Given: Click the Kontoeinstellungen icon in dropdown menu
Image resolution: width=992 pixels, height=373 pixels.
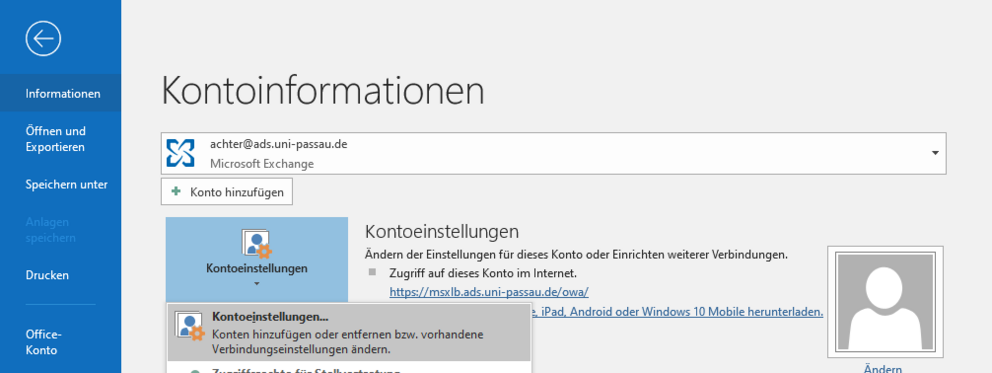Looking at the screenshot, I should tap(190, 326).
